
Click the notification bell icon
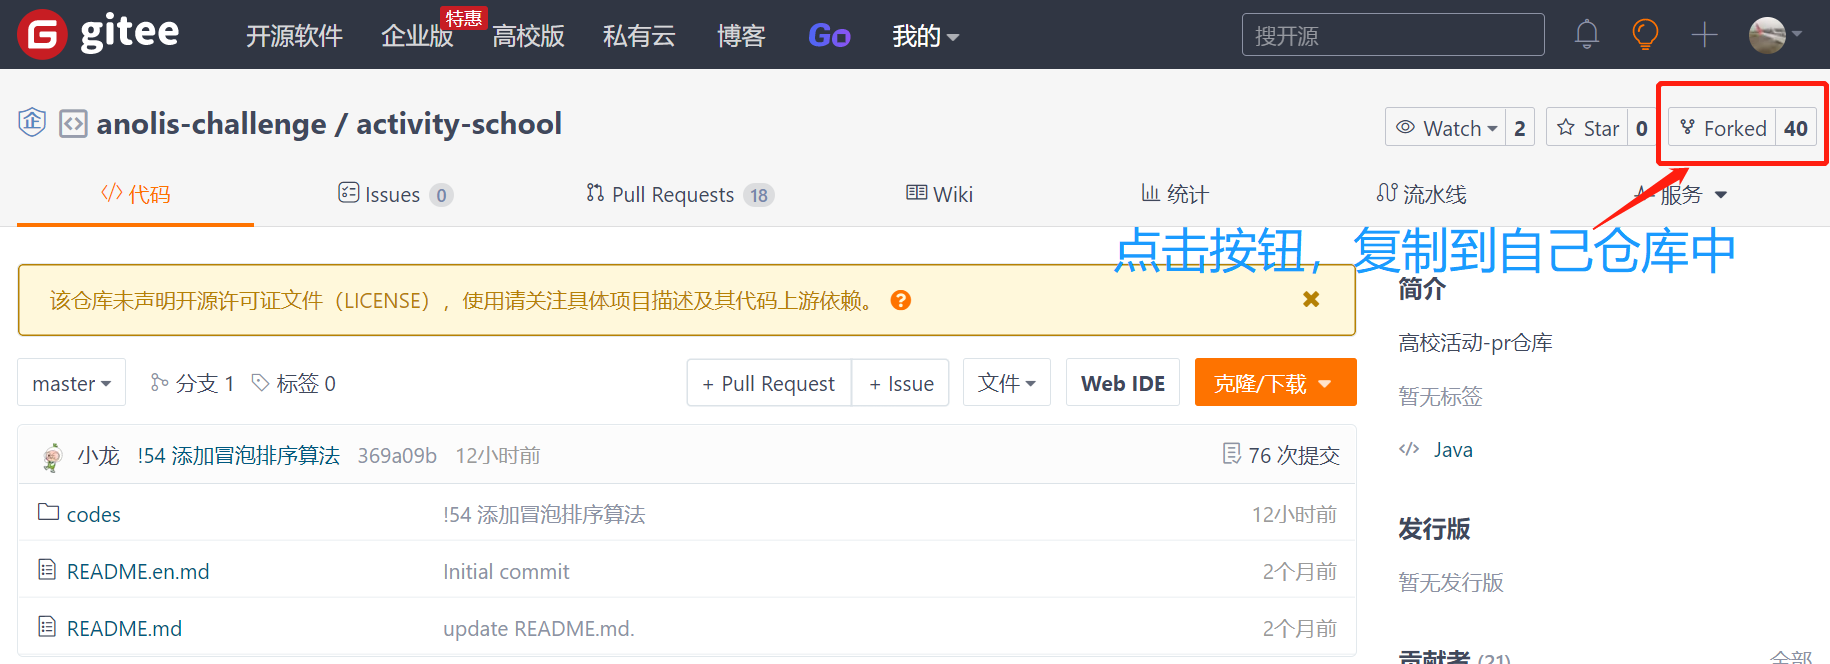1586,35
